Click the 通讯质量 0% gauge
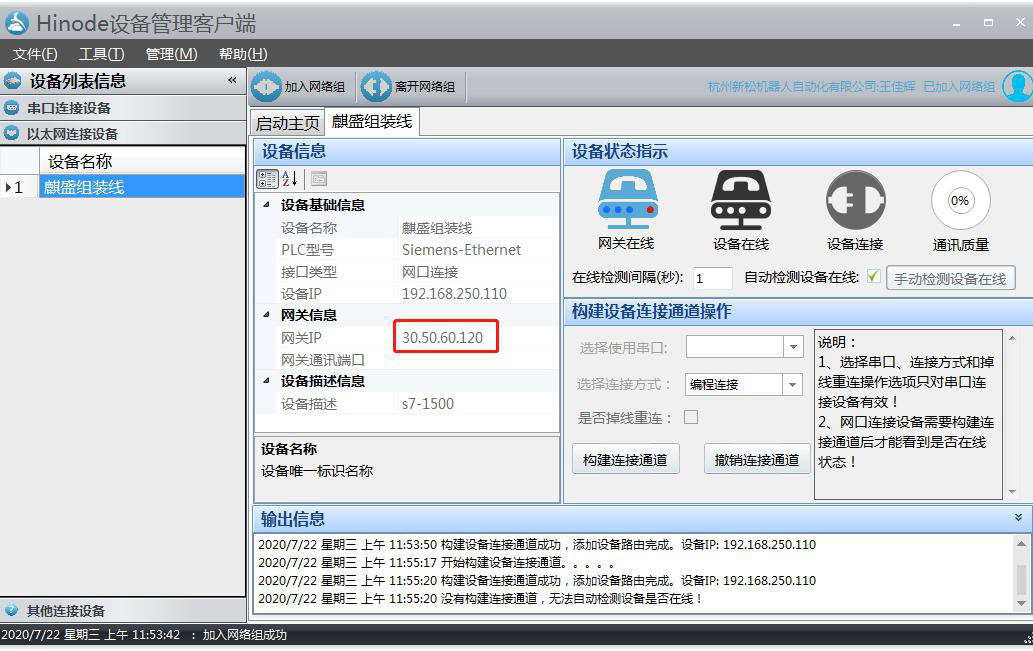This screenshot has height=651, width=1033. click(959, 200)
